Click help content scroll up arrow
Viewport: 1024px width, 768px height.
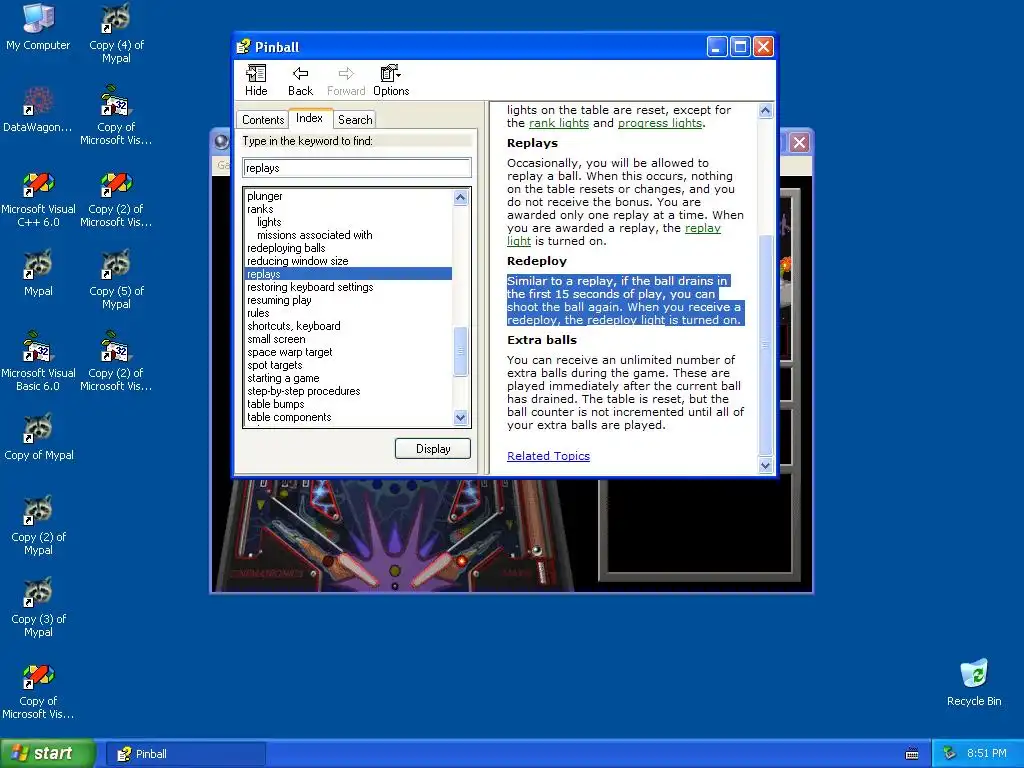(x=765, y=110)
